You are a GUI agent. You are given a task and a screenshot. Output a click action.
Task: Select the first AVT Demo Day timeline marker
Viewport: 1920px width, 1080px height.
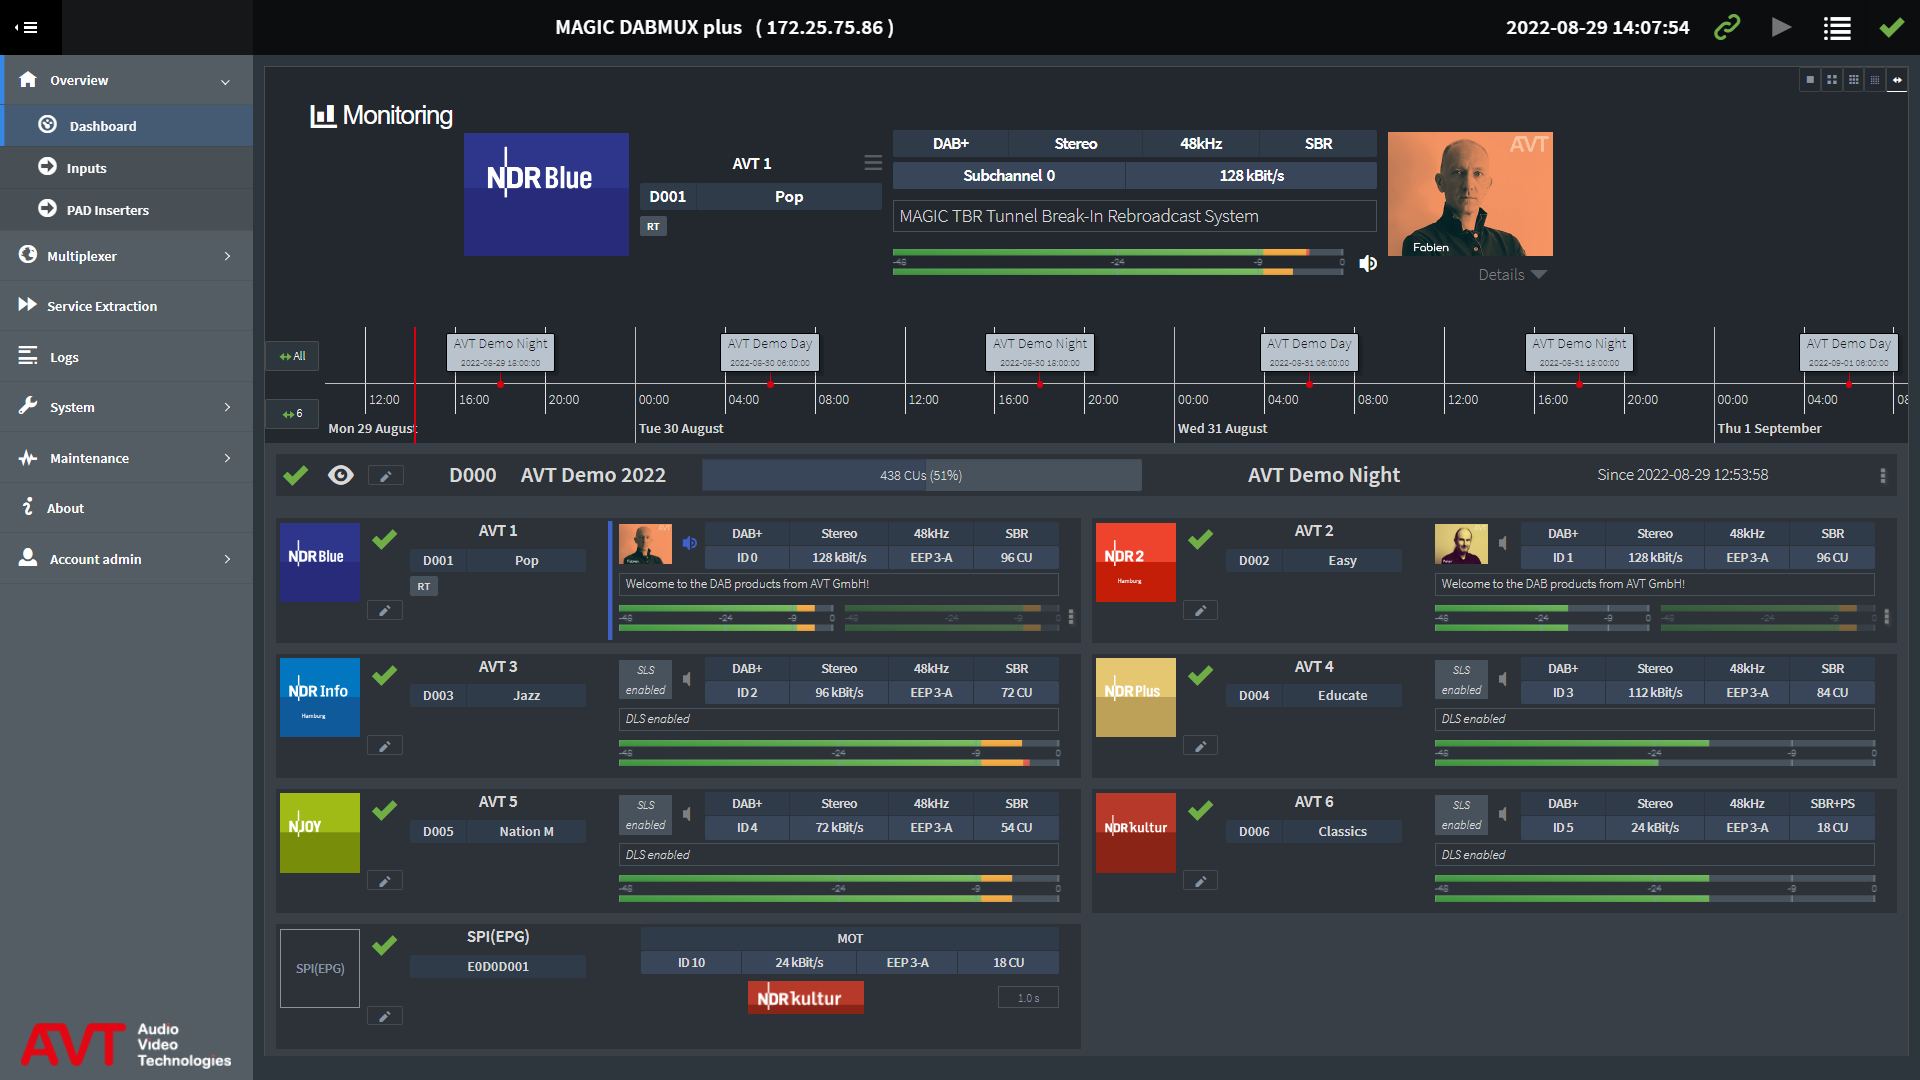pos(770,351)
